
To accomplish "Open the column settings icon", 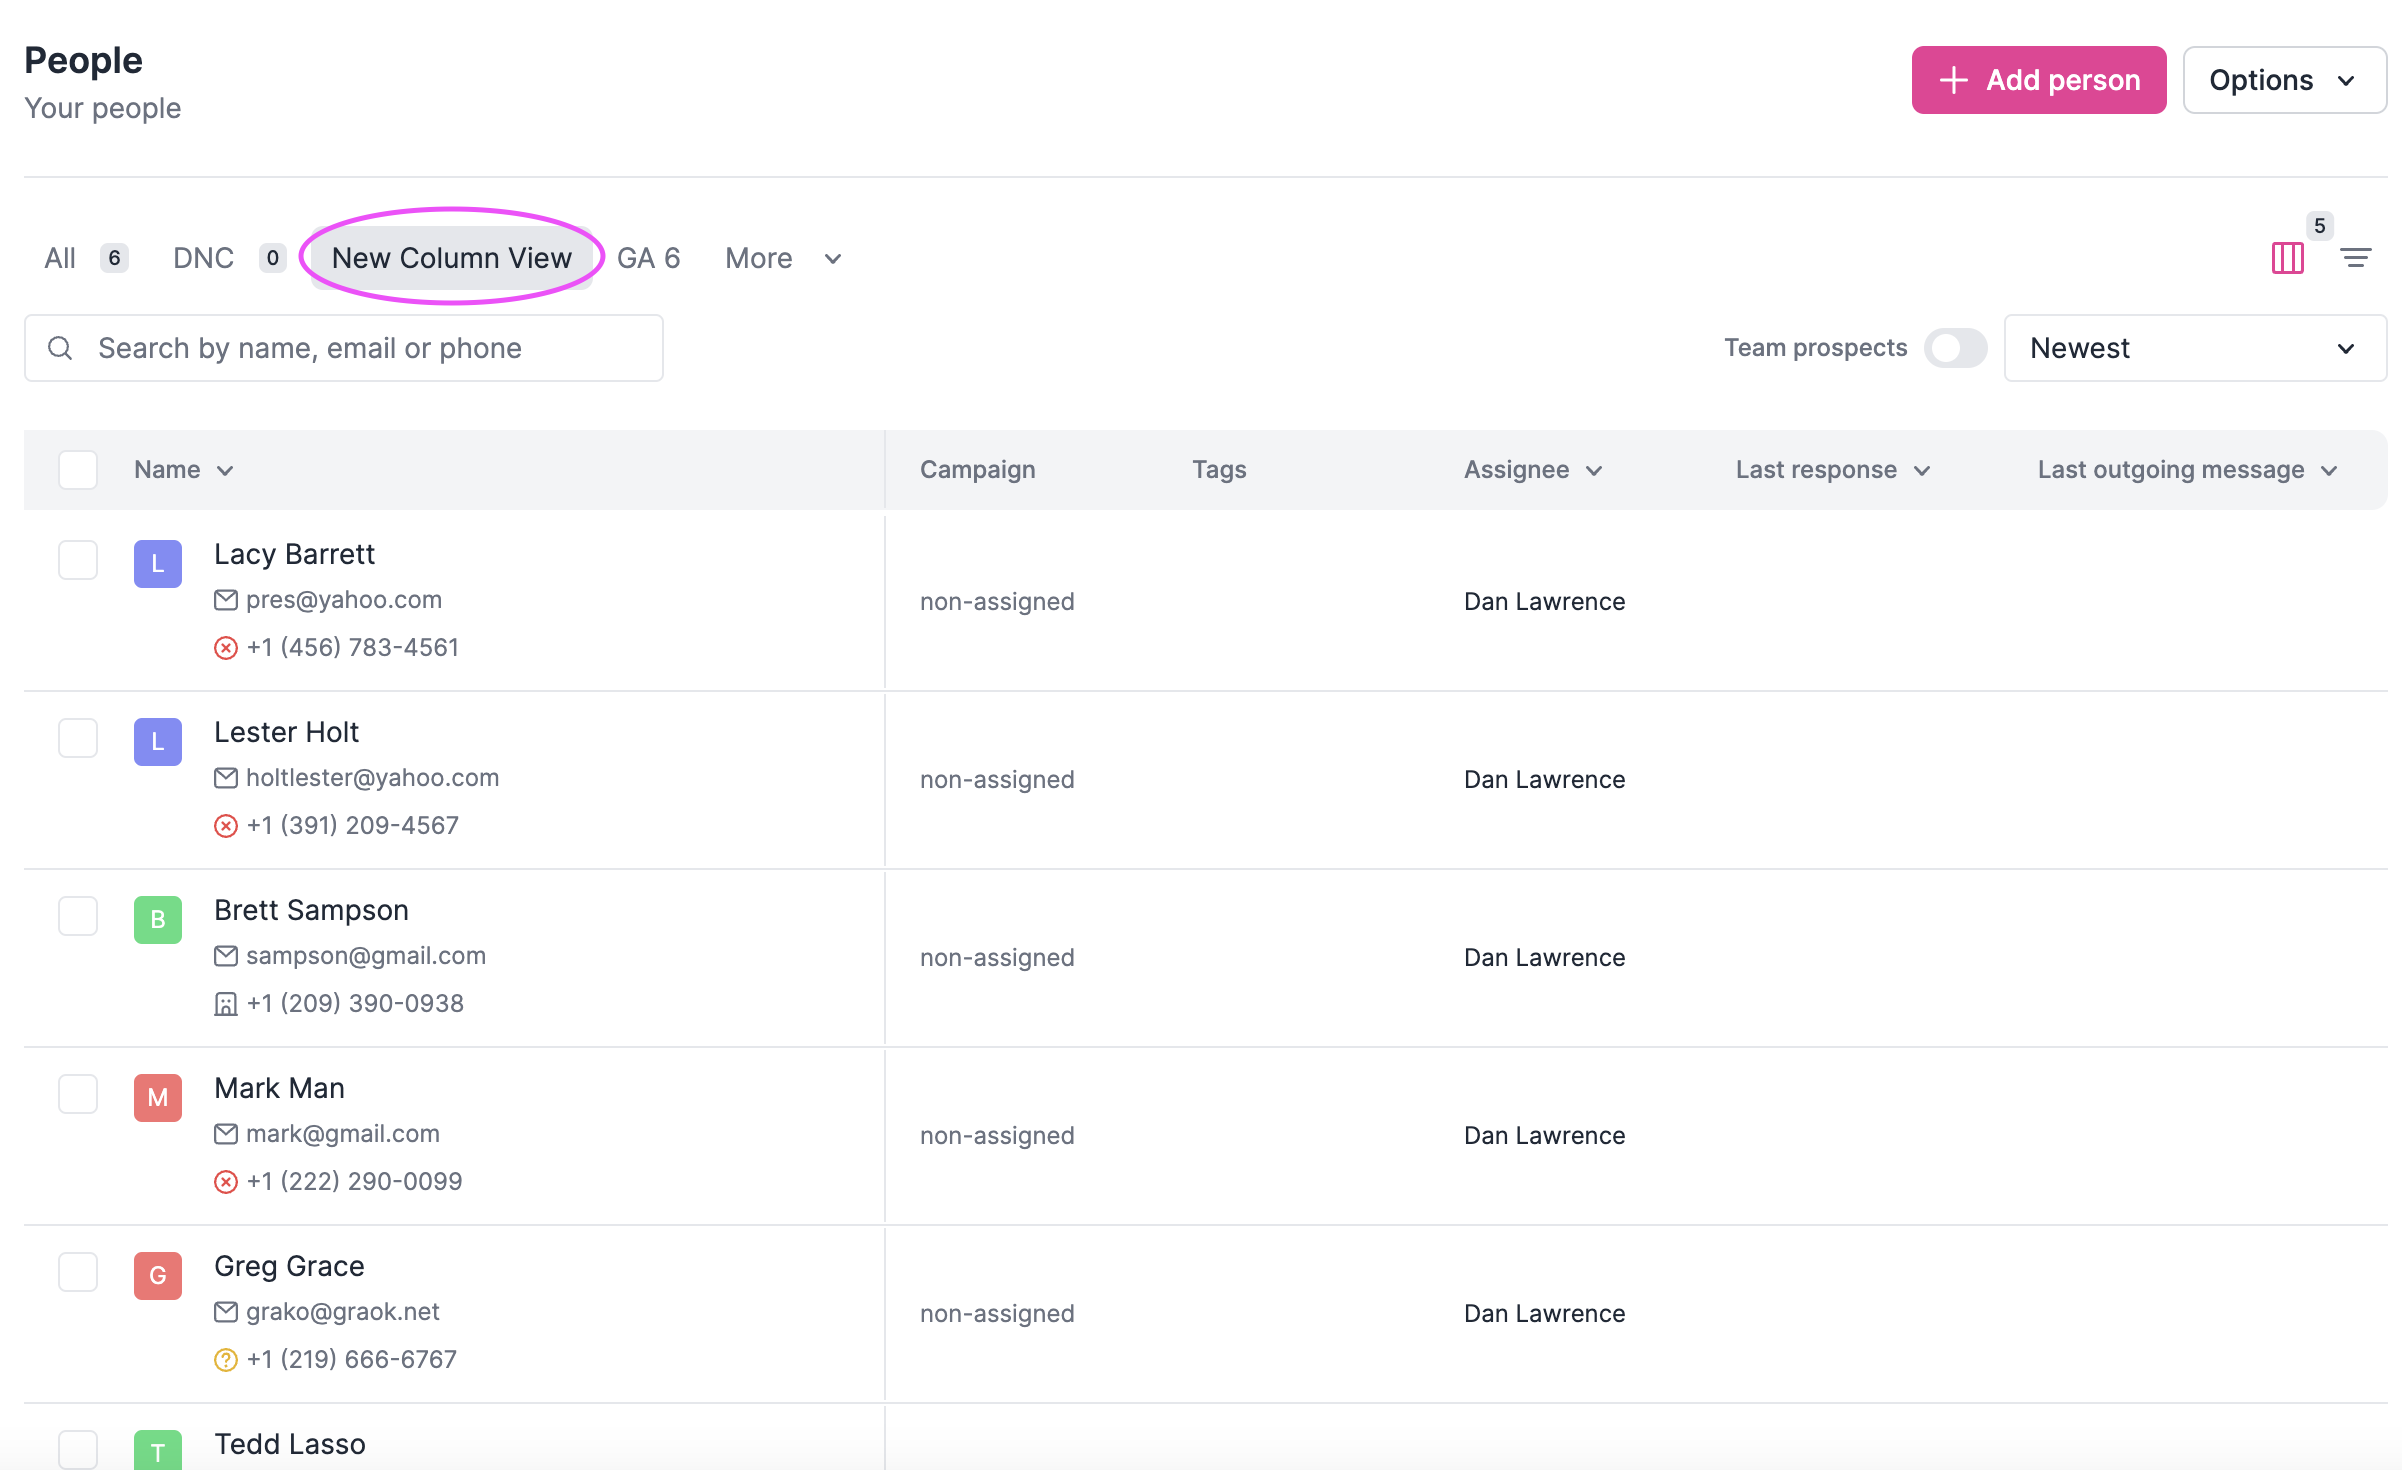I will click(x=2287, y=258).
